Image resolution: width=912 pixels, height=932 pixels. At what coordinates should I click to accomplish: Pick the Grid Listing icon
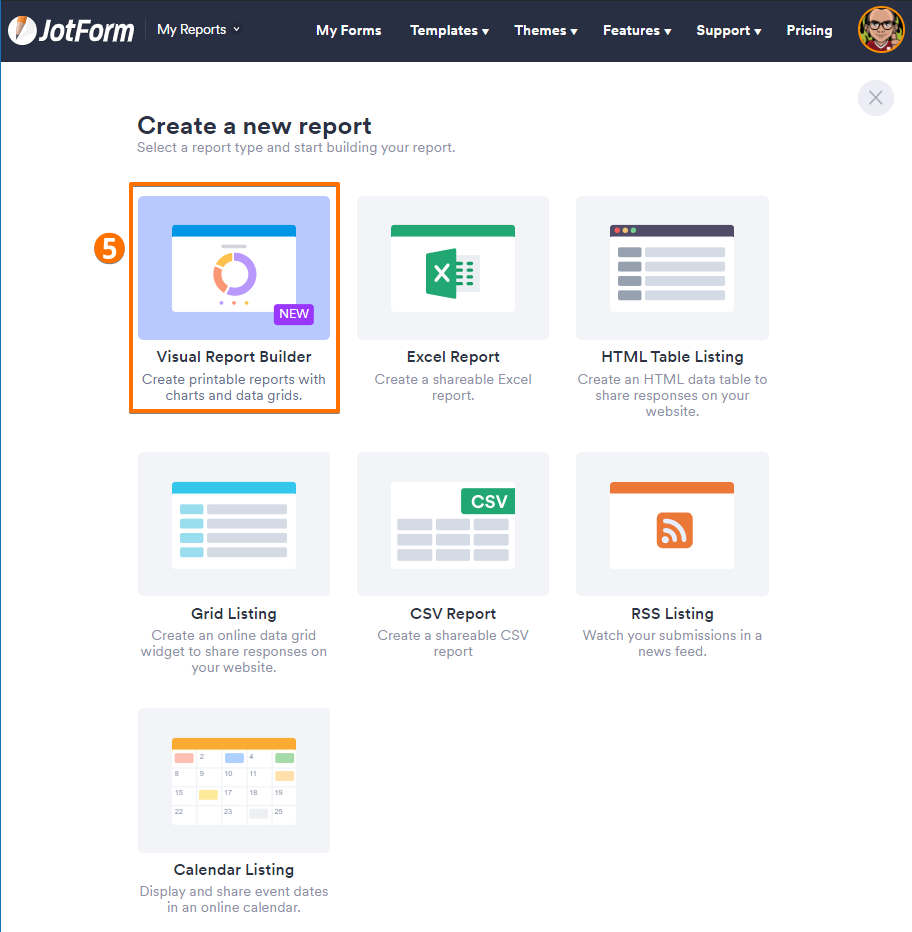click(x=234, y=525)
